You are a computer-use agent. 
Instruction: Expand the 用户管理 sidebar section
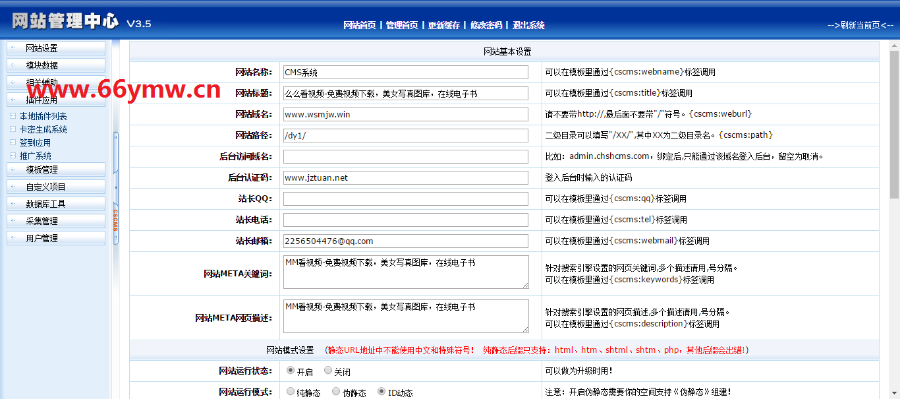[56, 238]
